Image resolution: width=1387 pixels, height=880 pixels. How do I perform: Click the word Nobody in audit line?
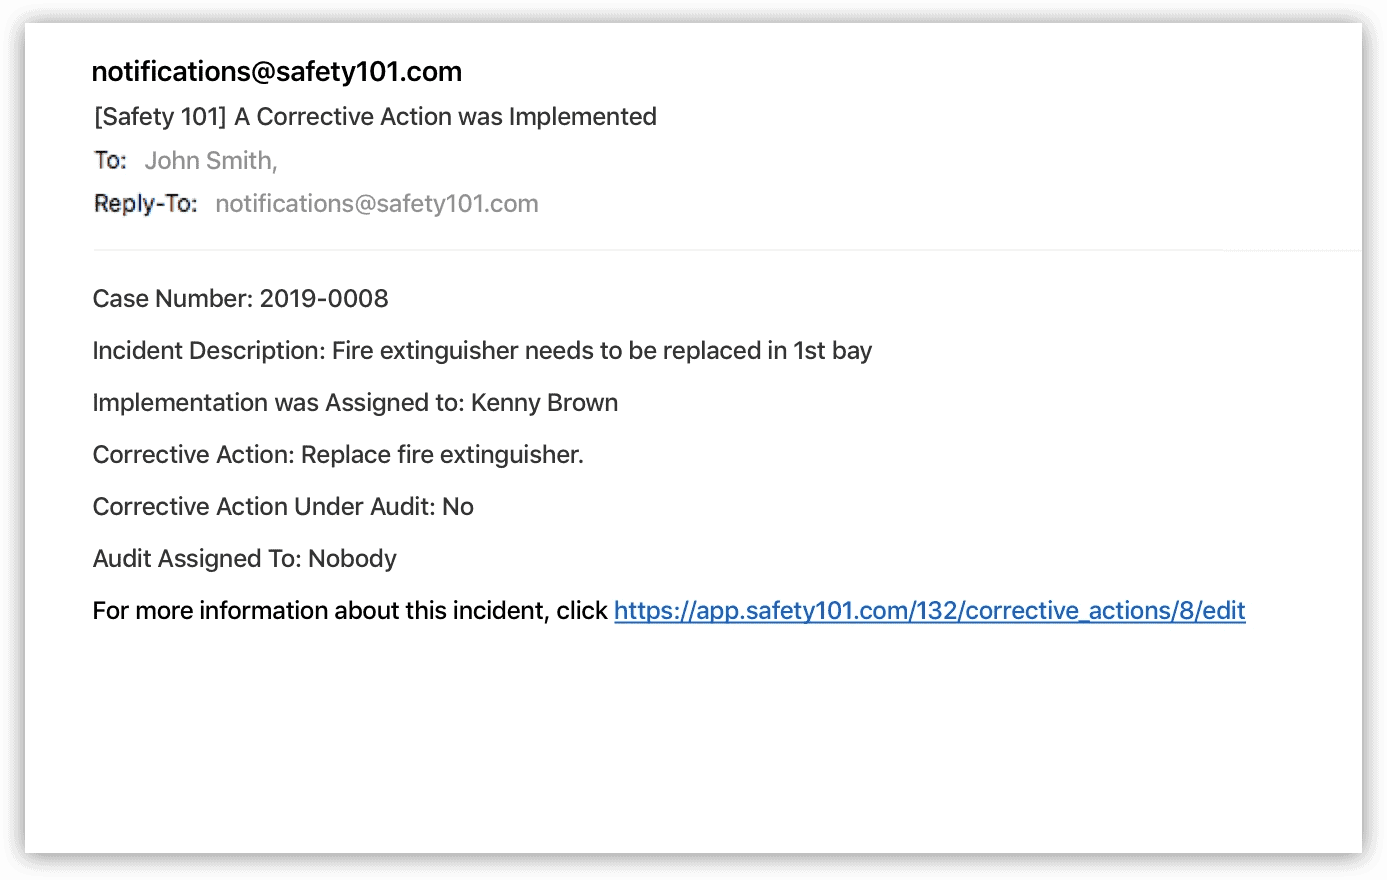click(x=352, y=559)
